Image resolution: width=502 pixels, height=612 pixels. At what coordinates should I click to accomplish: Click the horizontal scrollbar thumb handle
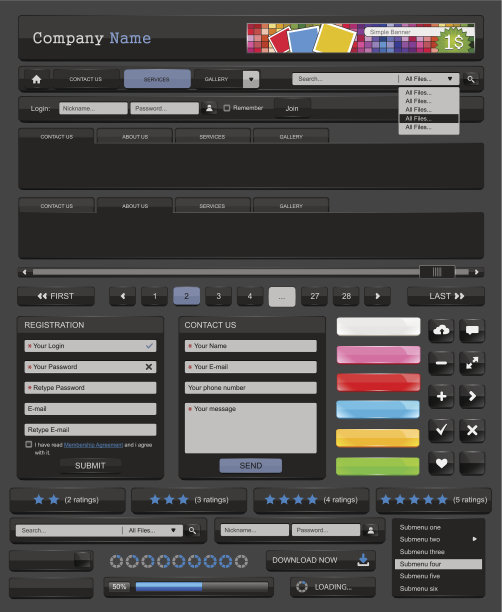point(437,272)
